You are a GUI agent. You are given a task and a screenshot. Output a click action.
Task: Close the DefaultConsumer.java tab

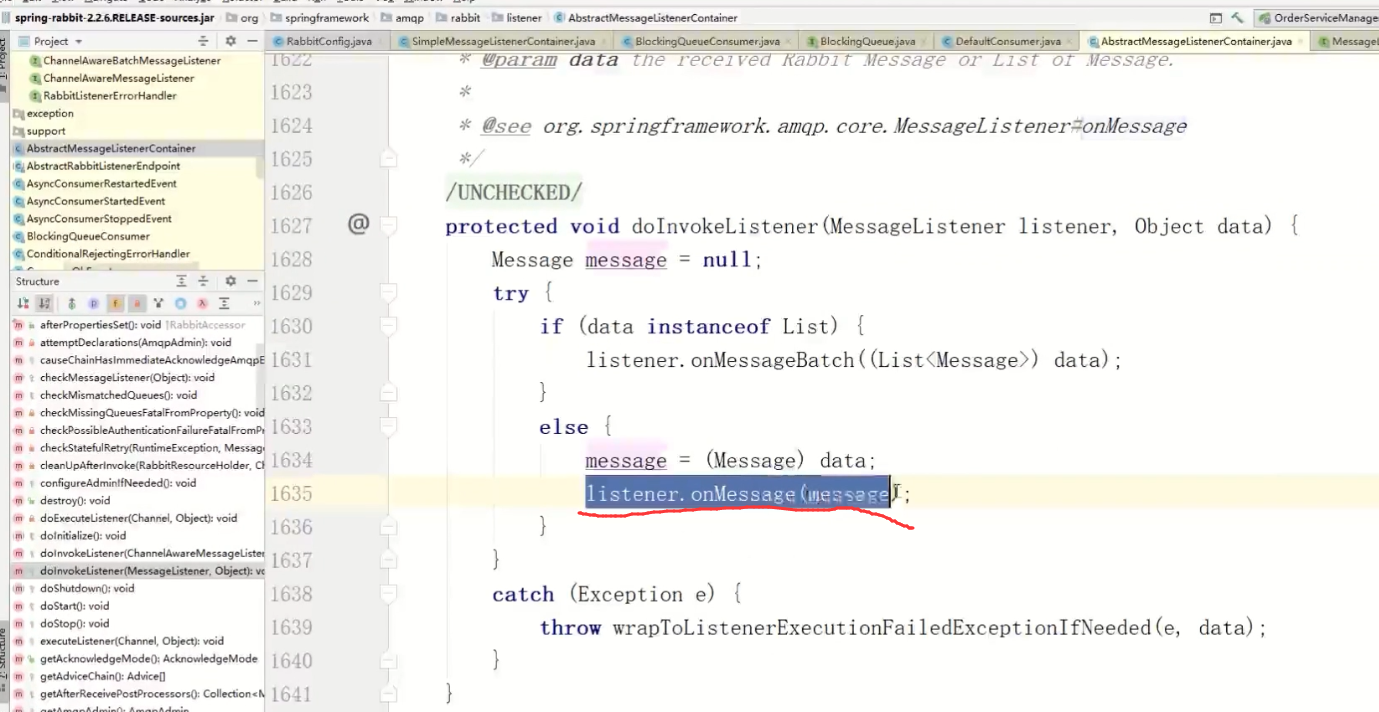[x=1070, y=41]
